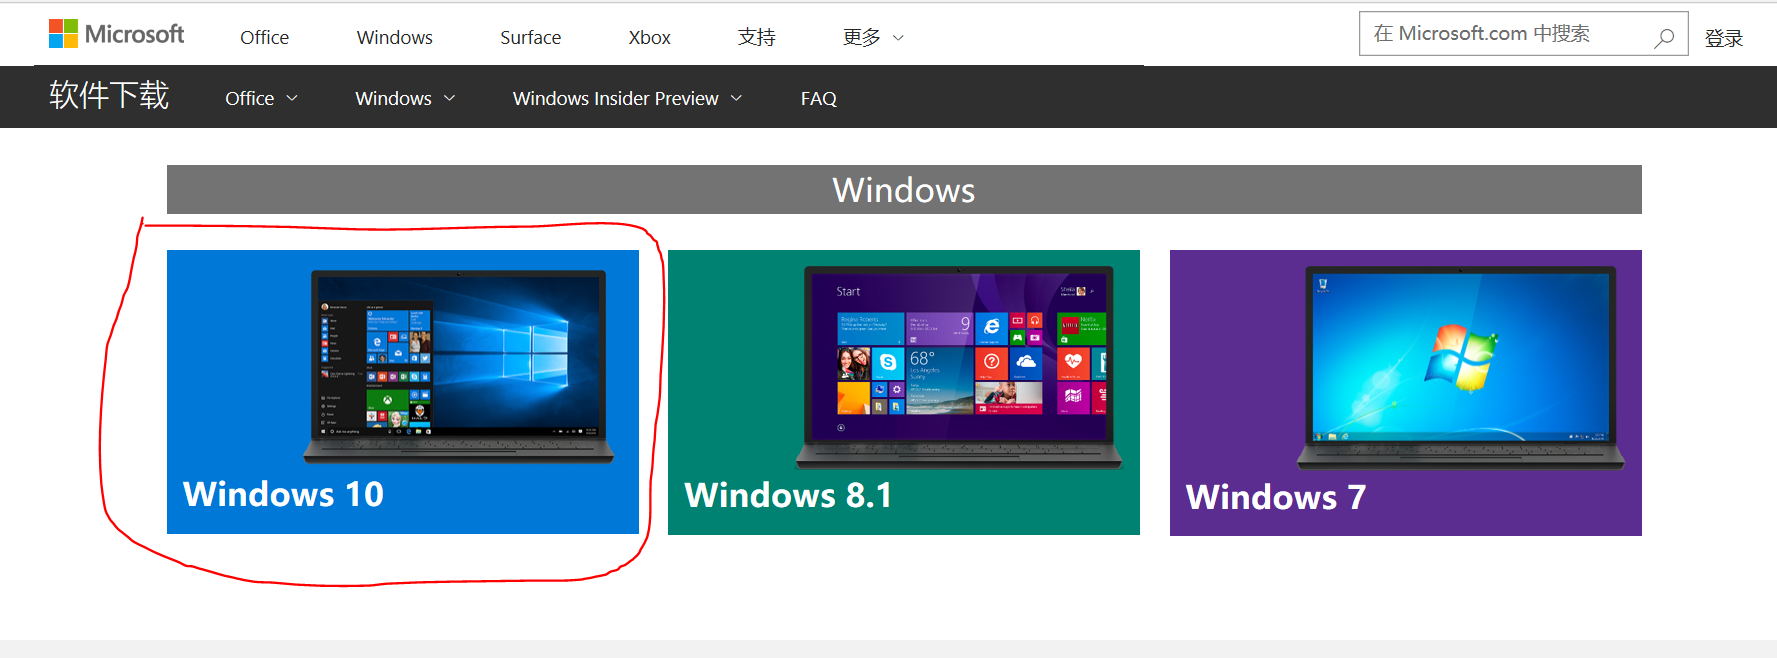Expand the Windows Insider Preview dropdown
The width and height of the screenshot is (1777, 658).
pyautogui.click(x=627, y=98)
